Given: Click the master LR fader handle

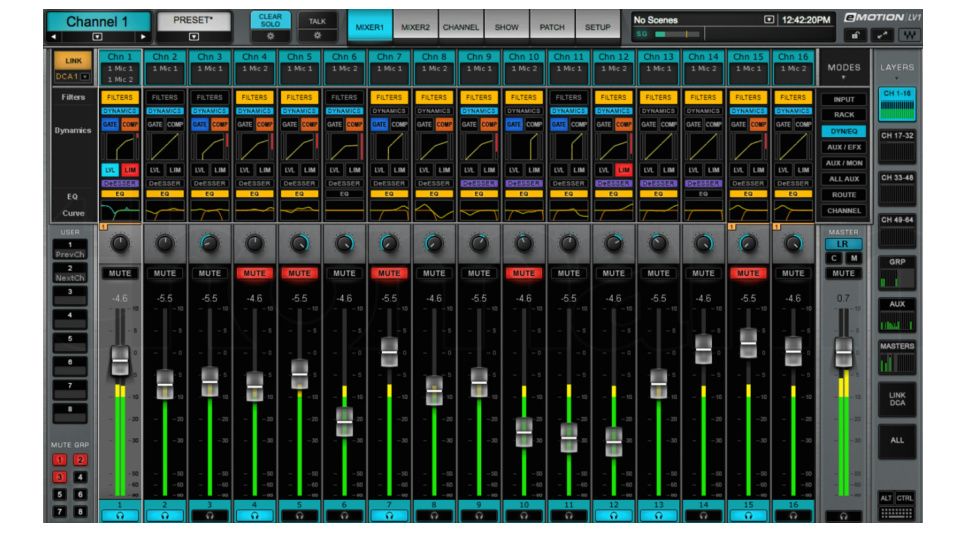Looking at the screenshot, I should click(843, 352).
